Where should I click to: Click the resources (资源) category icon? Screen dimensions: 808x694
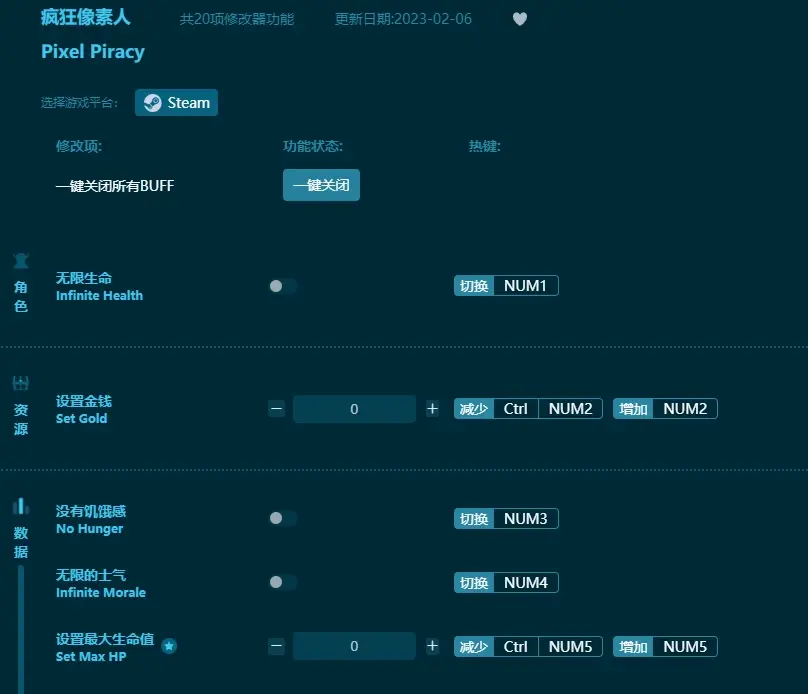point(21,383)
